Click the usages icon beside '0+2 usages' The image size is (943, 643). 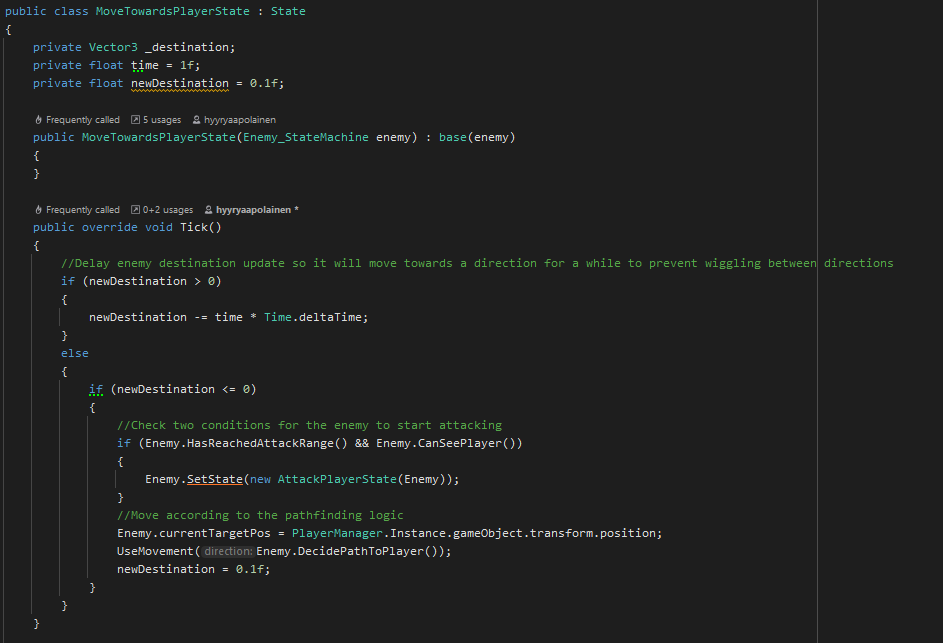(135, 210)
